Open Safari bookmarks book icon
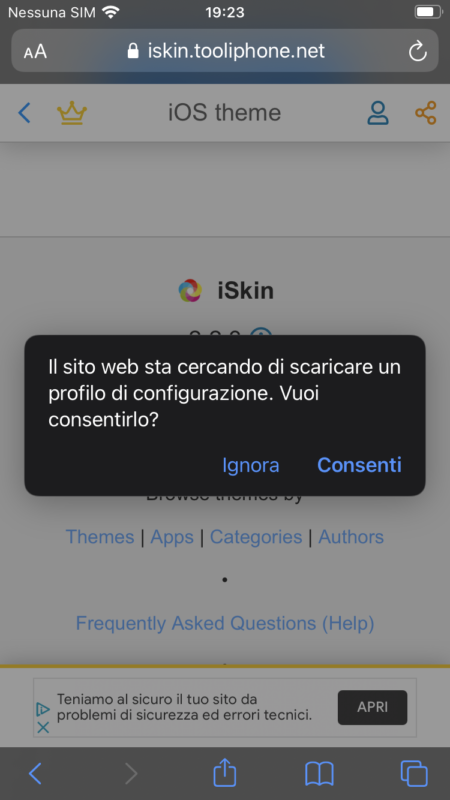This screenshot has width=450, height=800. (x=319, y=773)
